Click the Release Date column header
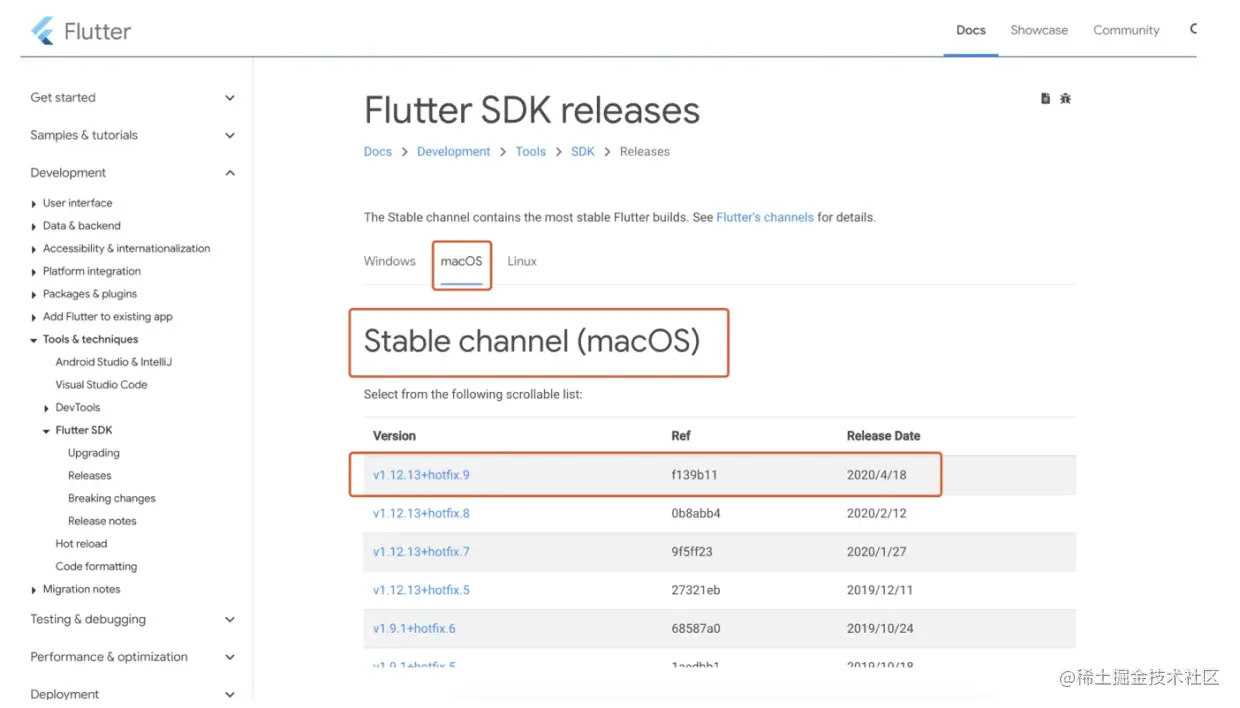This screenshot has width=1240, height=708. 883,436
